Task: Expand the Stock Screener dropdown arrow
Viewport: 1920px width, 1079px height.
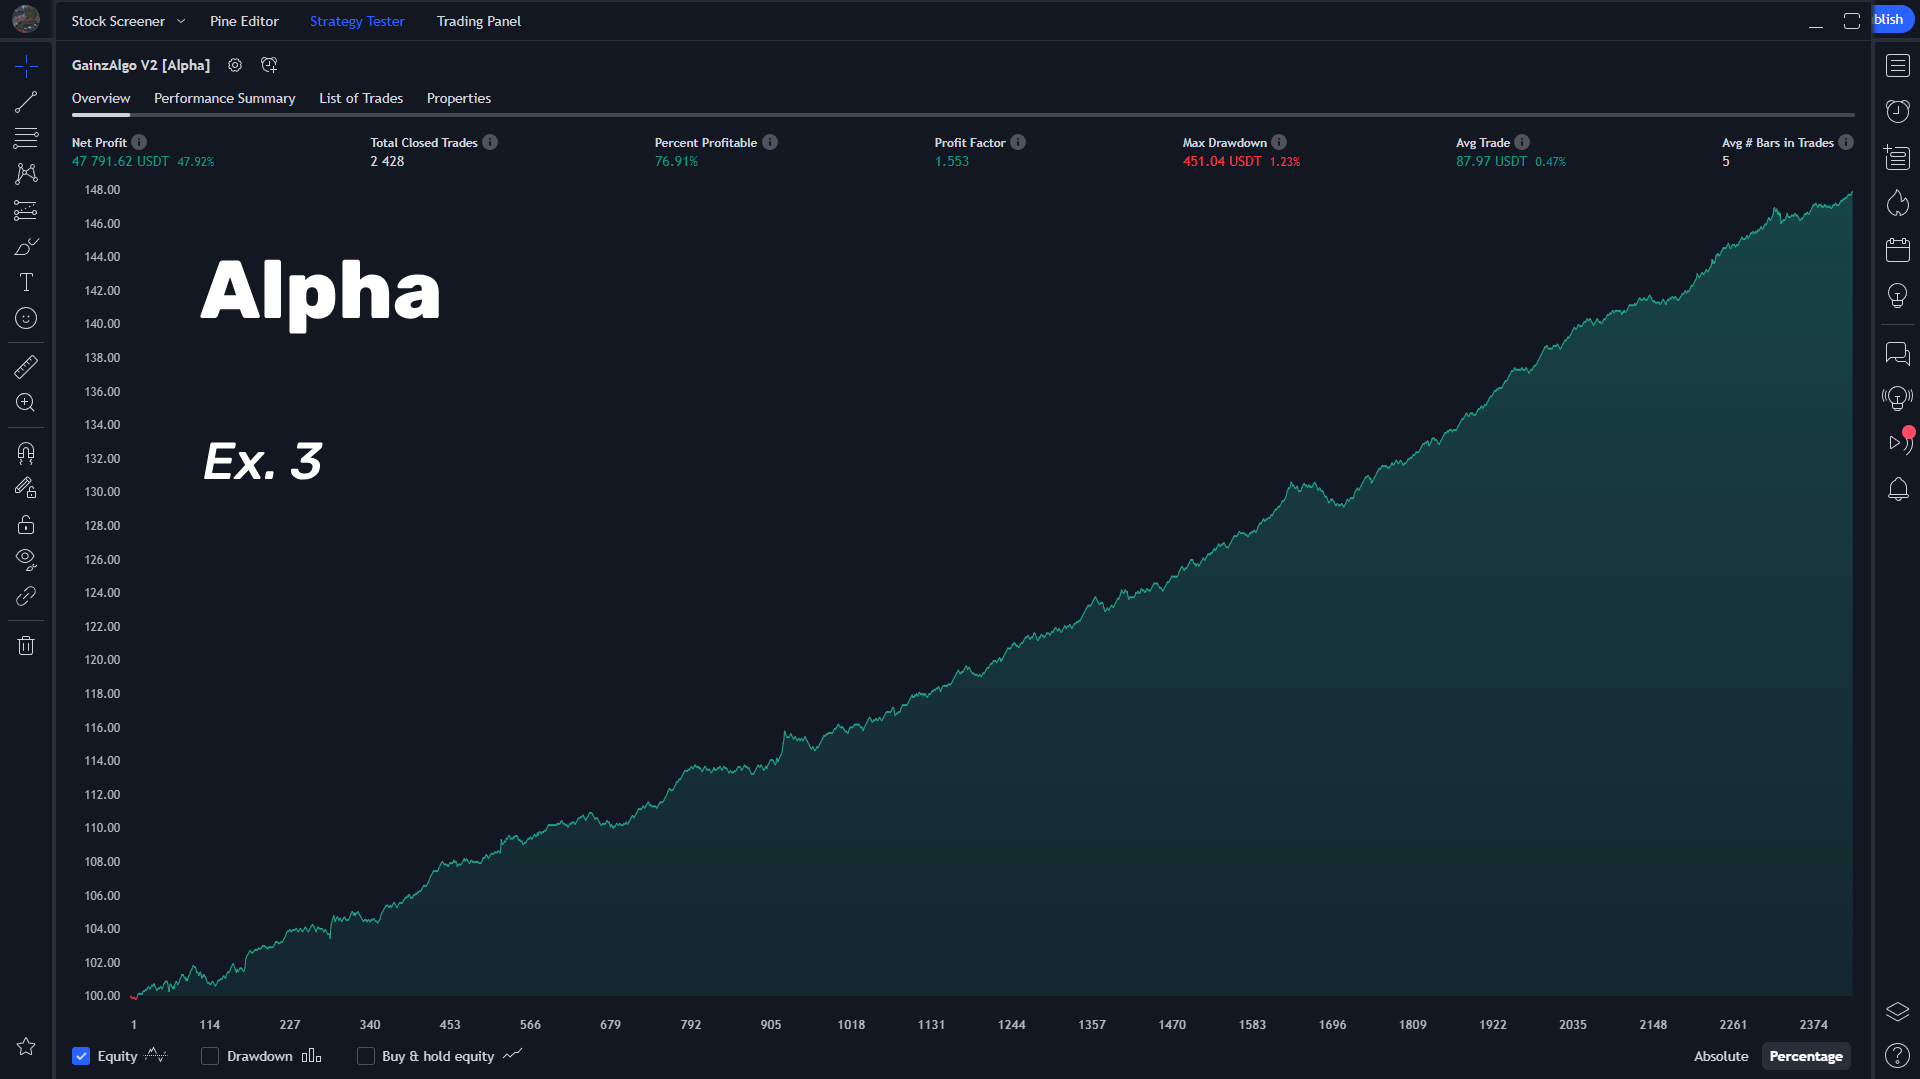Action: tap(181, 21)
